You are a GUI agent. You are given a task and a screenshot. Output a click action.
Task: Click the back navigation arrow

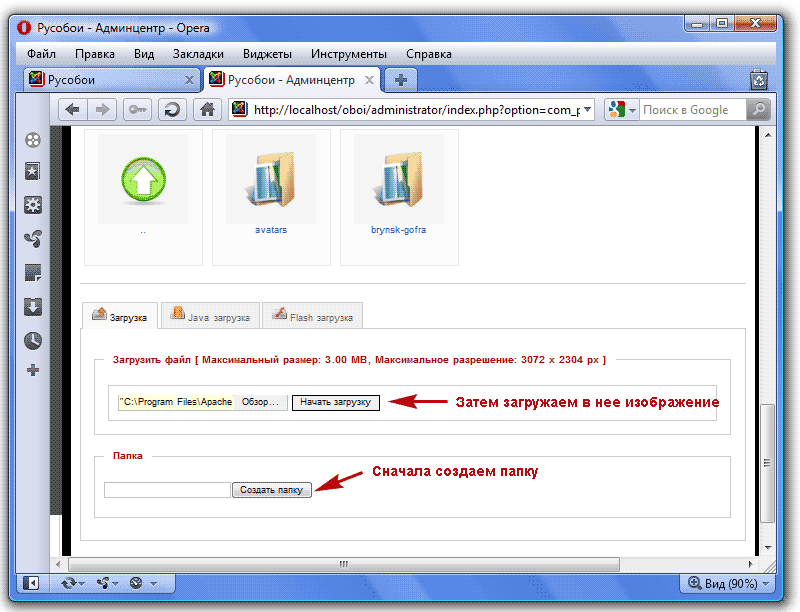point(72,110)
